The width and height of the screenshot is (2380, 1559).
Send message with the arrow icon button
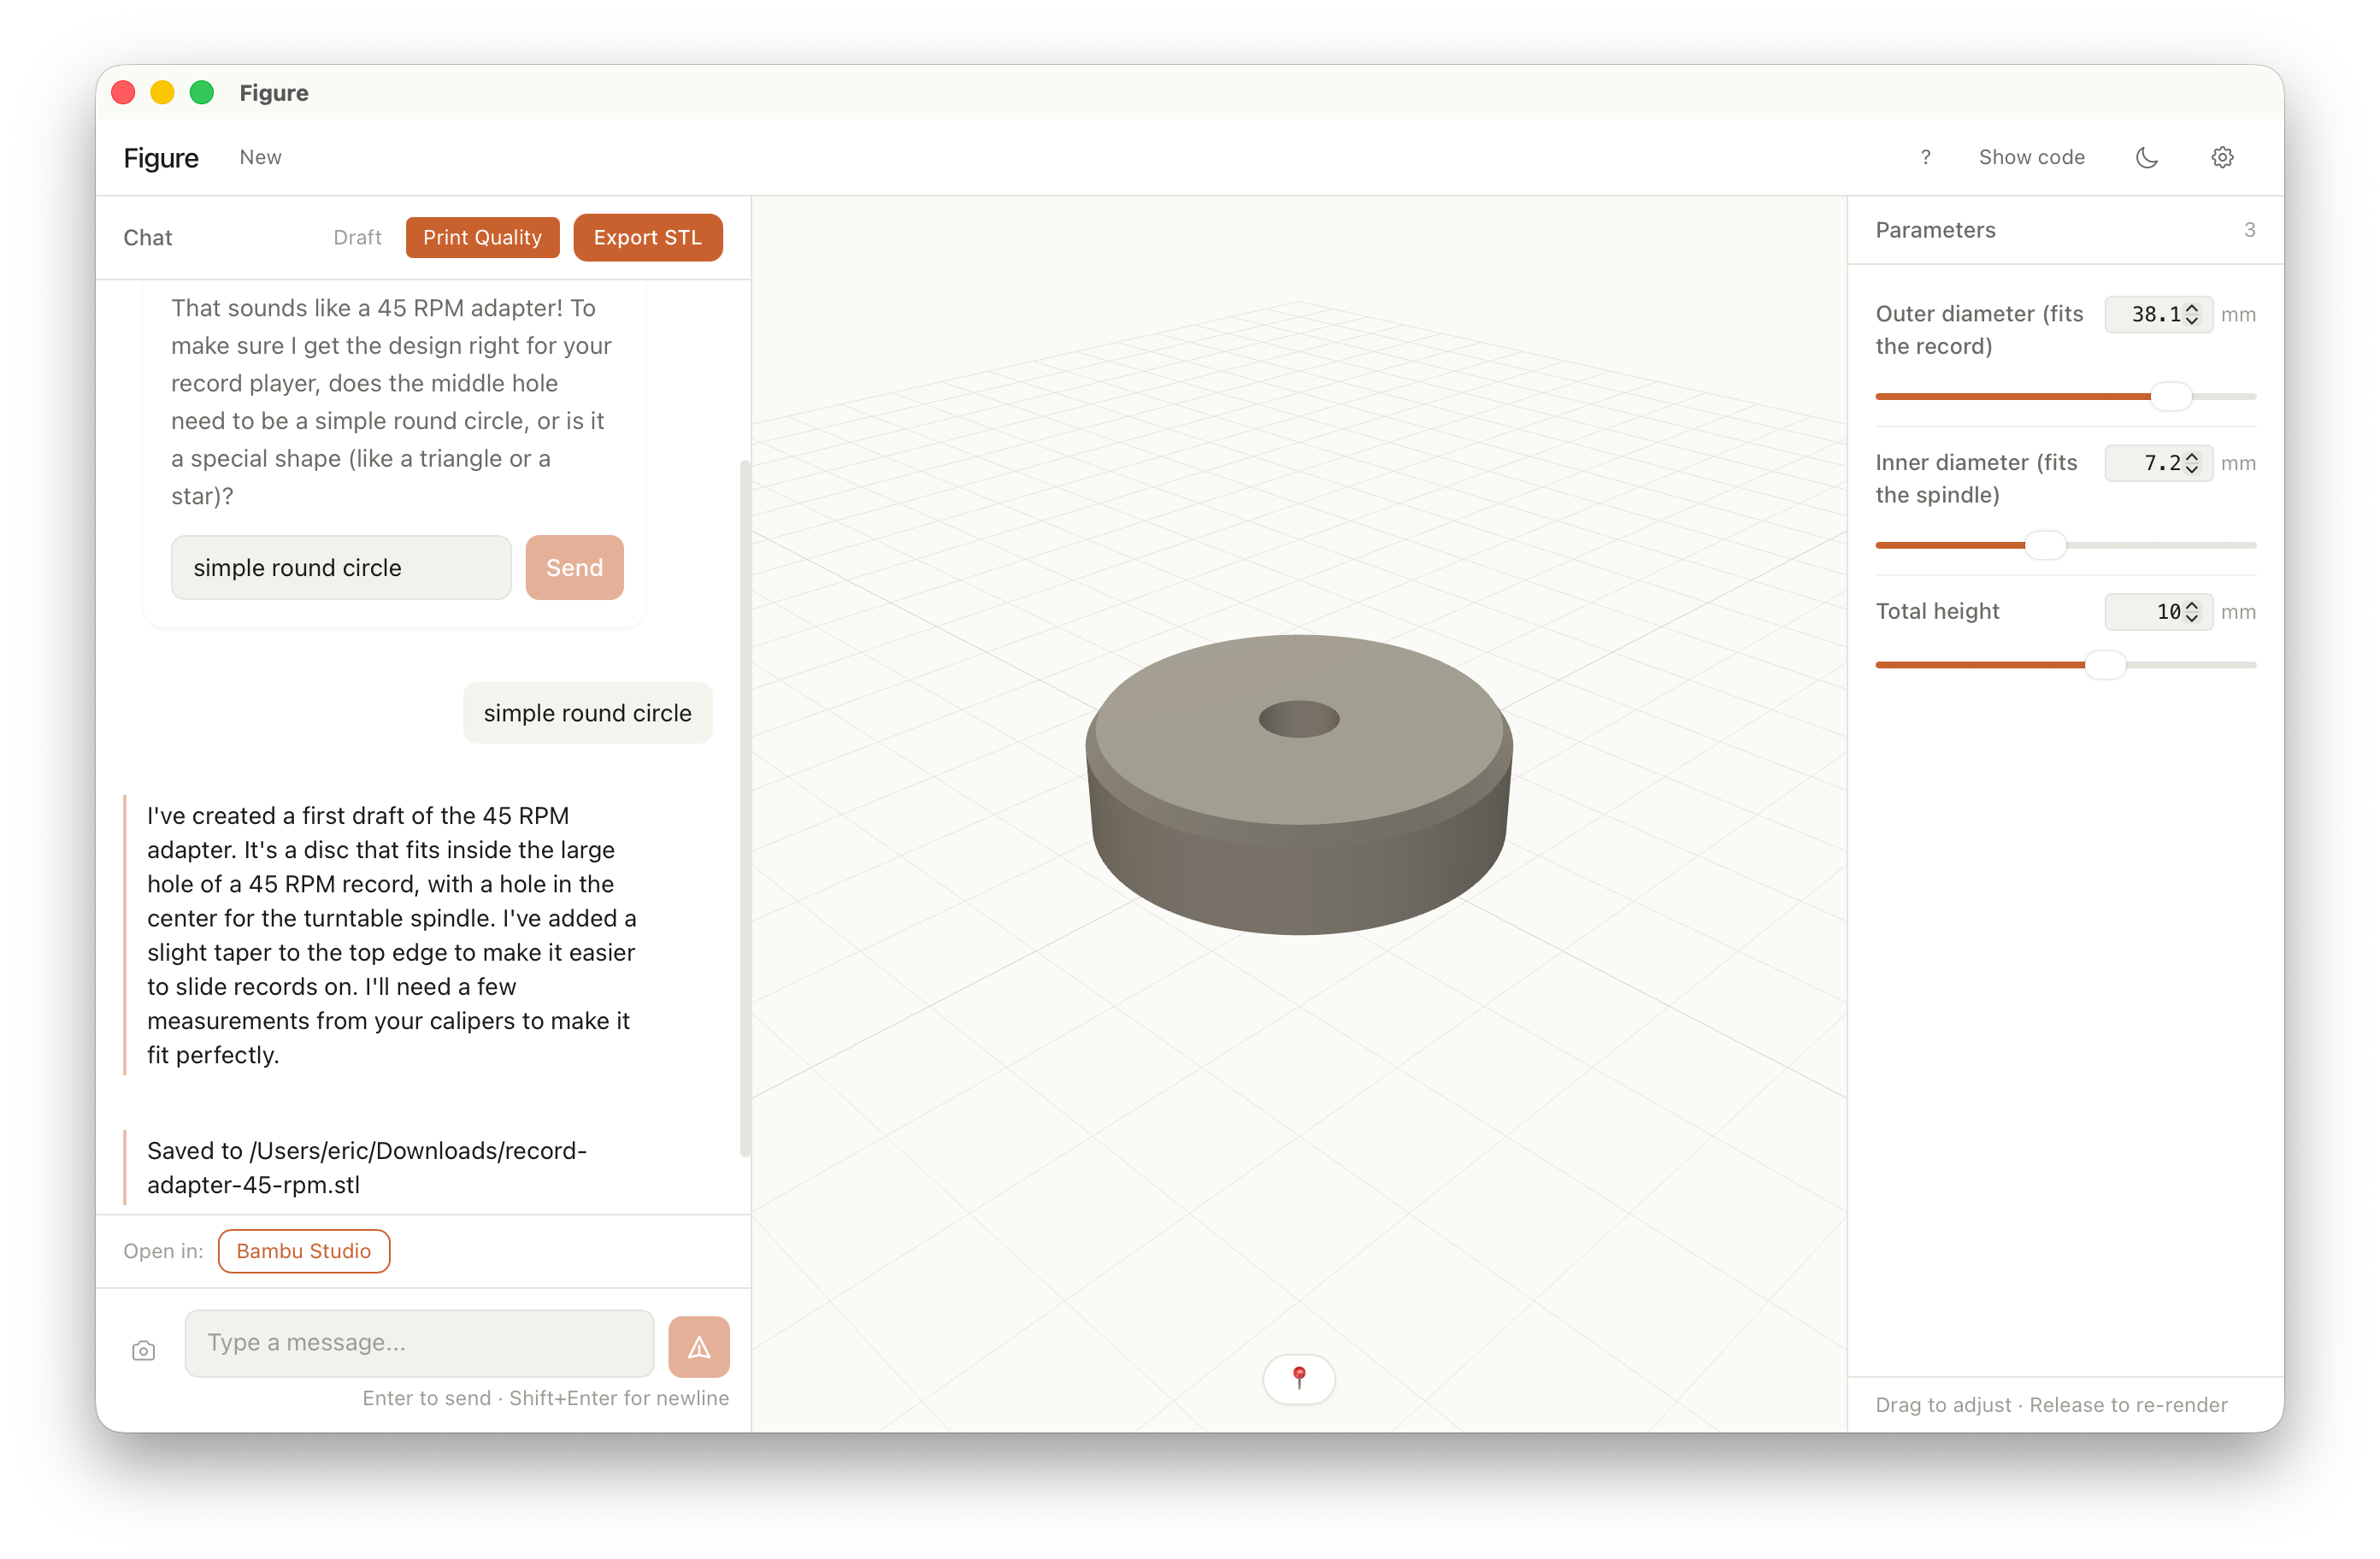pyautogui.click(x=698, y=1346)
